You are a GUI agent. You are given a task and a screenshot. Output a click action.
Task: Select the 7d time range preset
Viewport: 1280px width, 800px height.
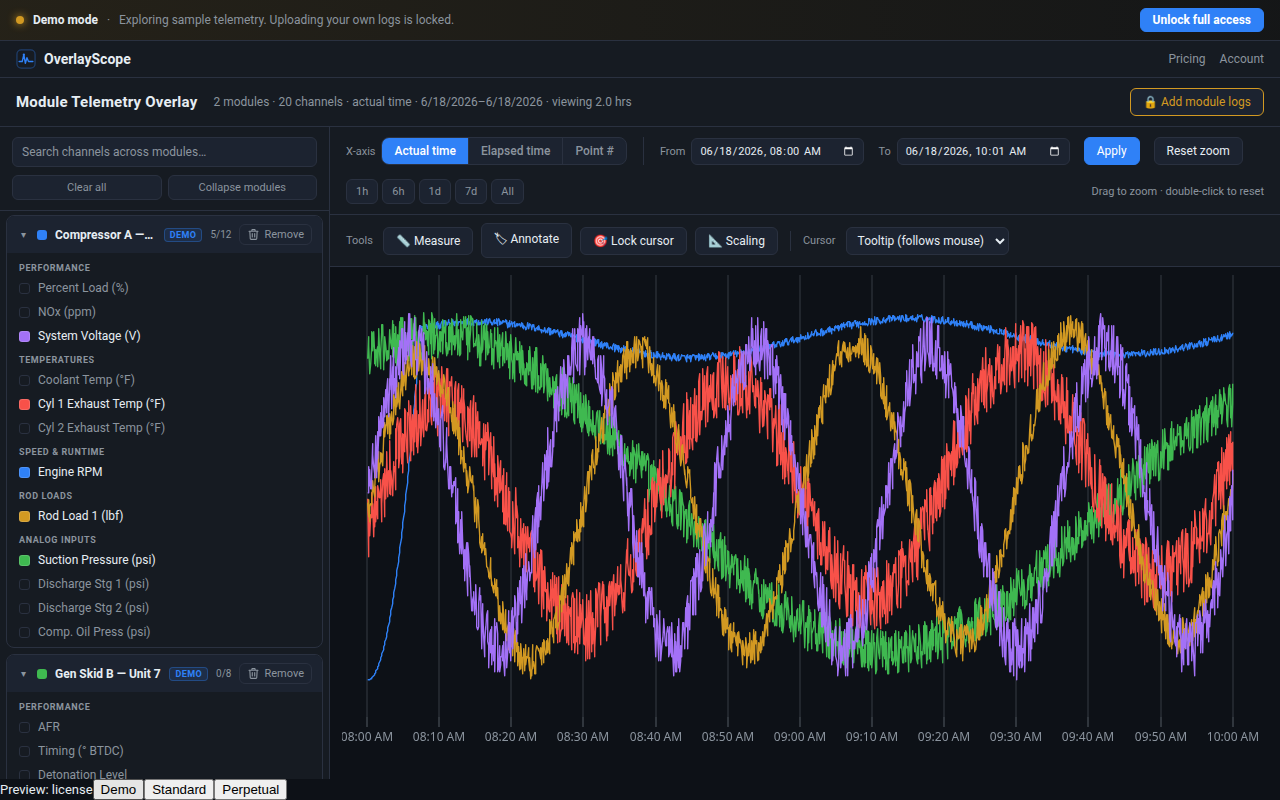click(471, 191)
